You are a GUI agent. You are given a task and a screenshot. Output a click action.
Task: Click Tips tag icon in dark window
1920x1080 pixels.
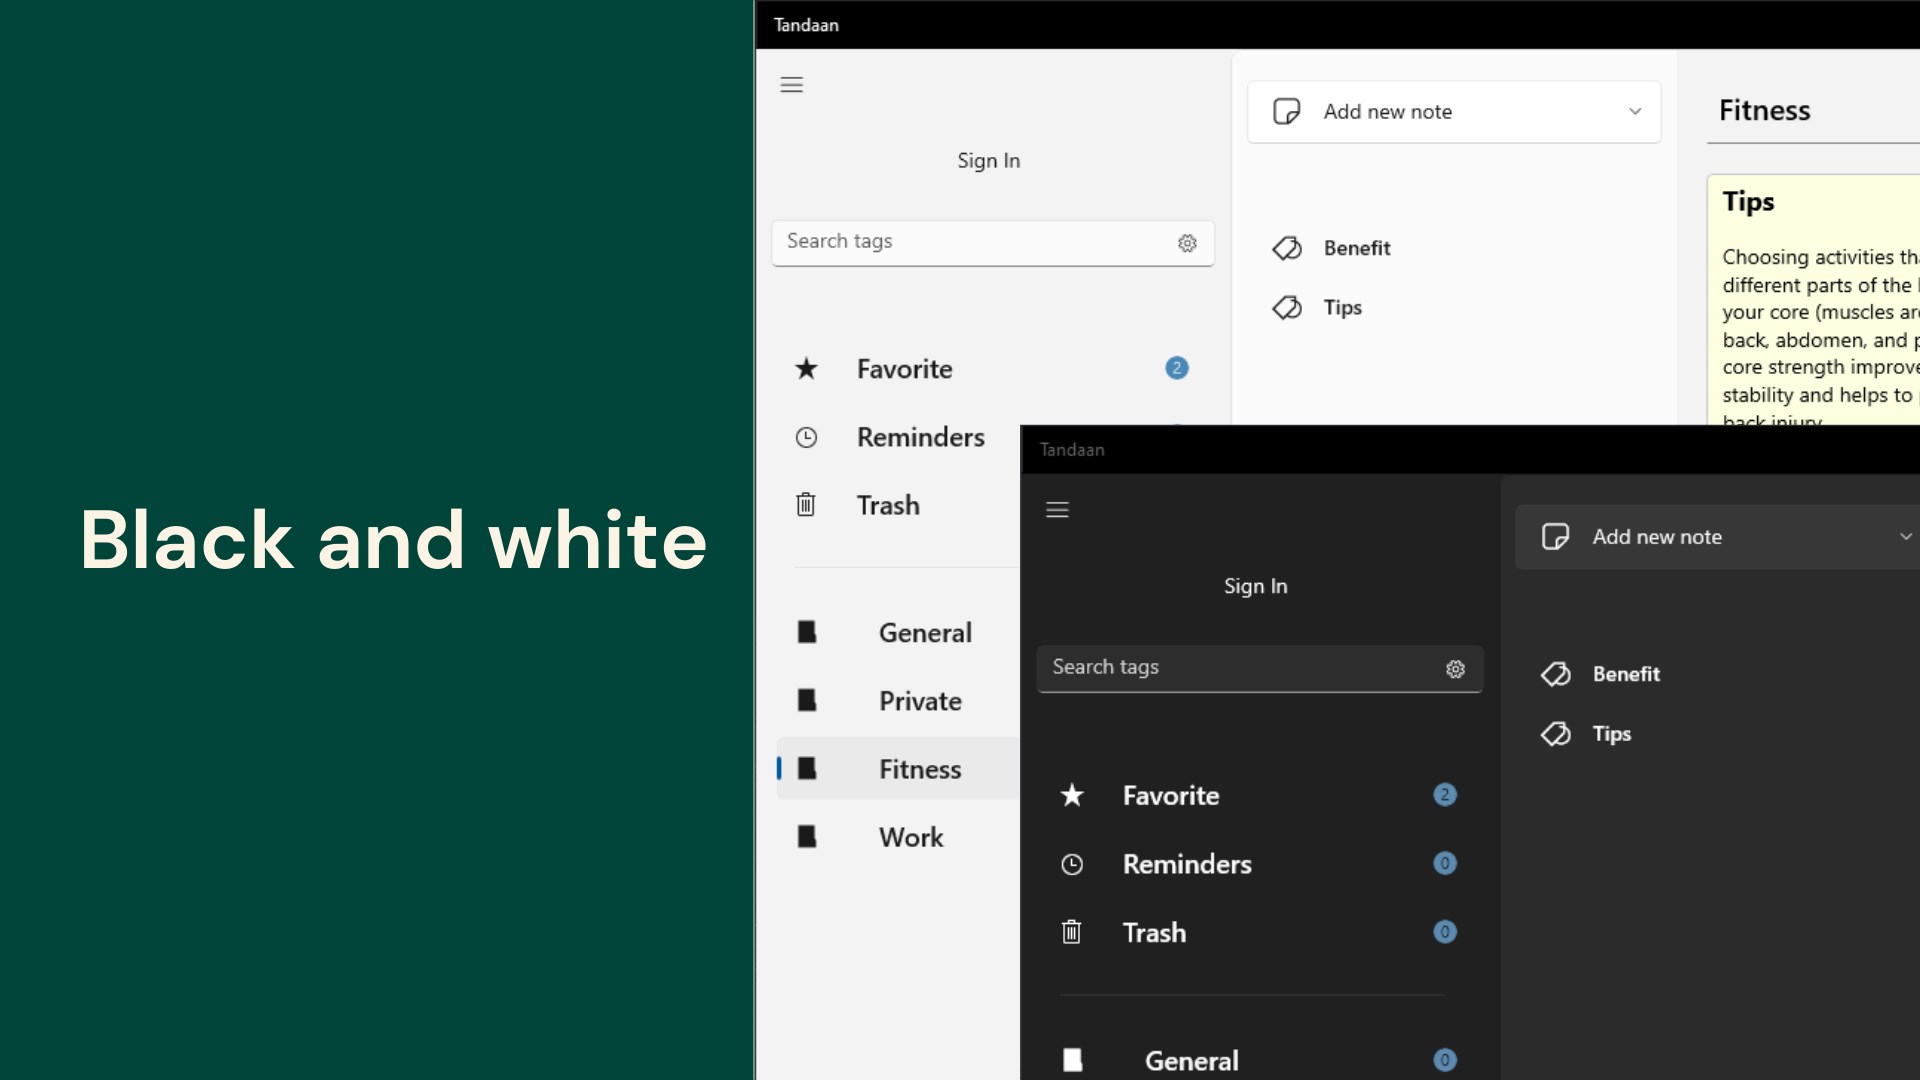(1556, 734)
